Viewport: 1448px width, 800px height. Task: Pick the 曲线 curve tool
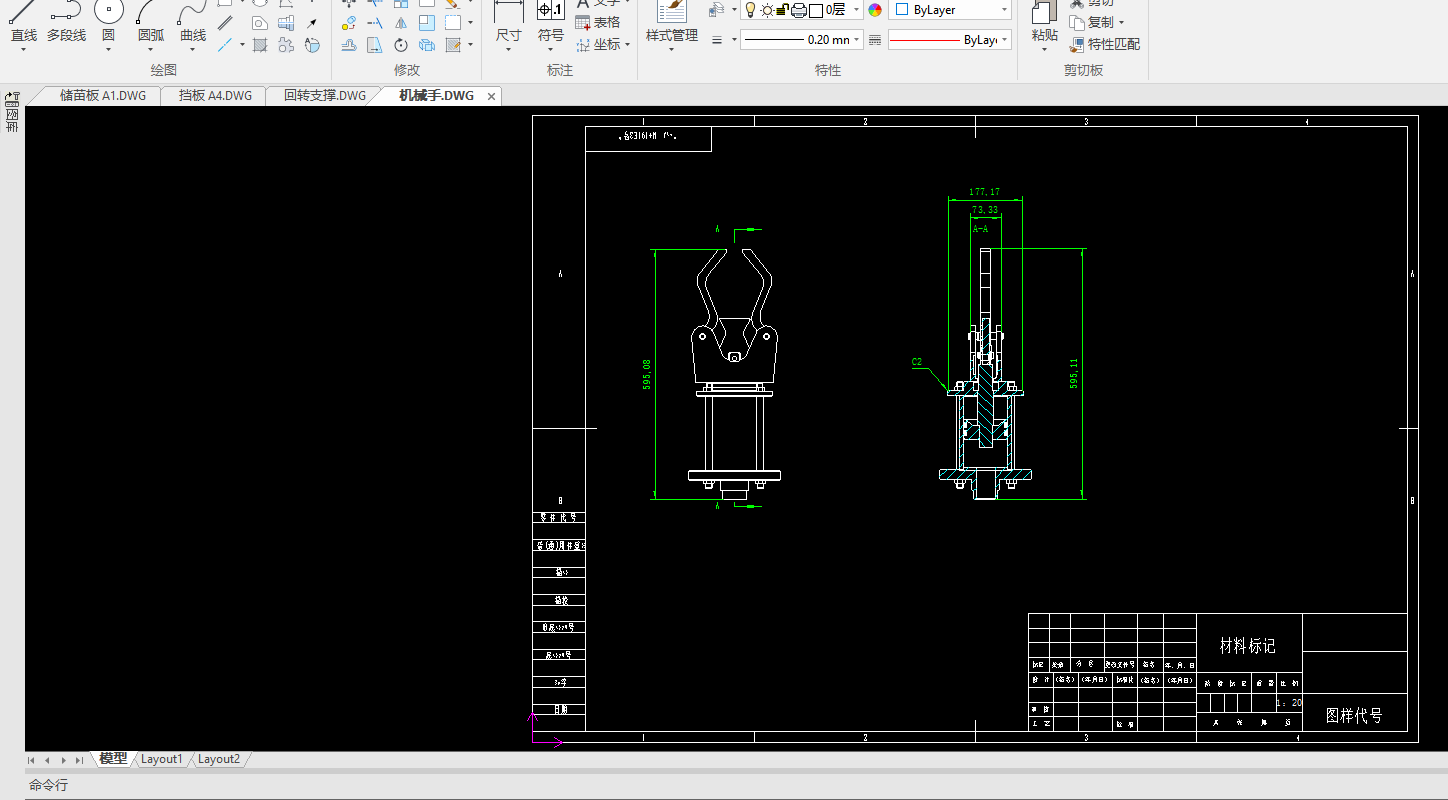click(x=193, y=22)
